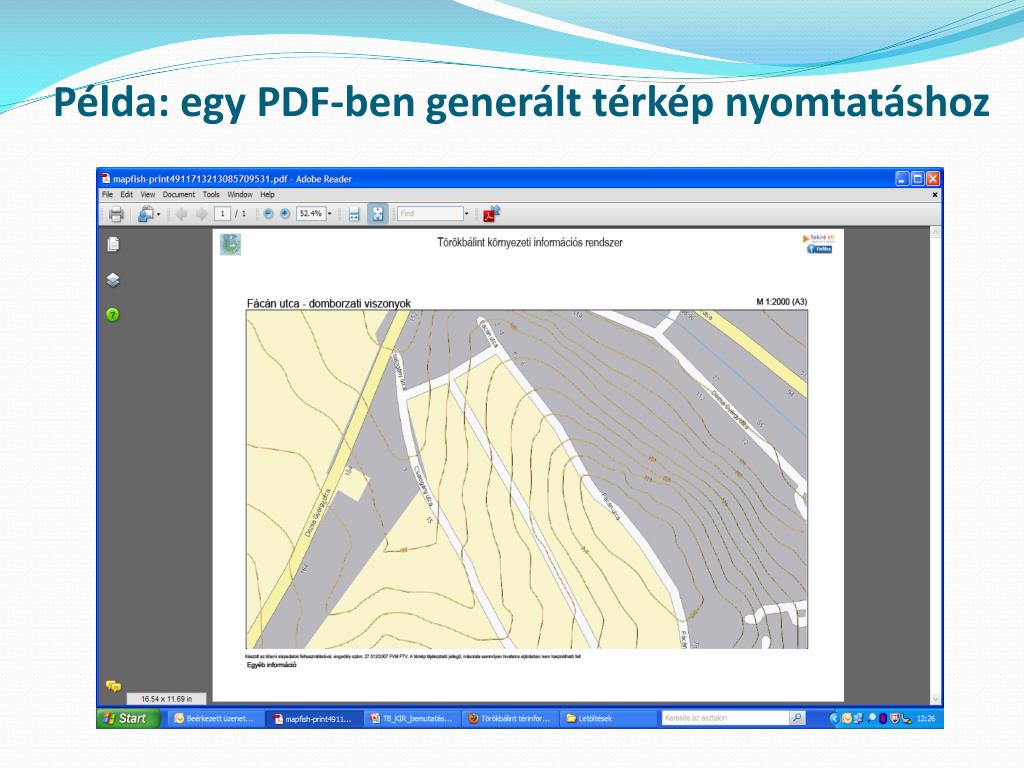Open the Document menu
This screenshot has width=1024, height=768.
[179, 195]
